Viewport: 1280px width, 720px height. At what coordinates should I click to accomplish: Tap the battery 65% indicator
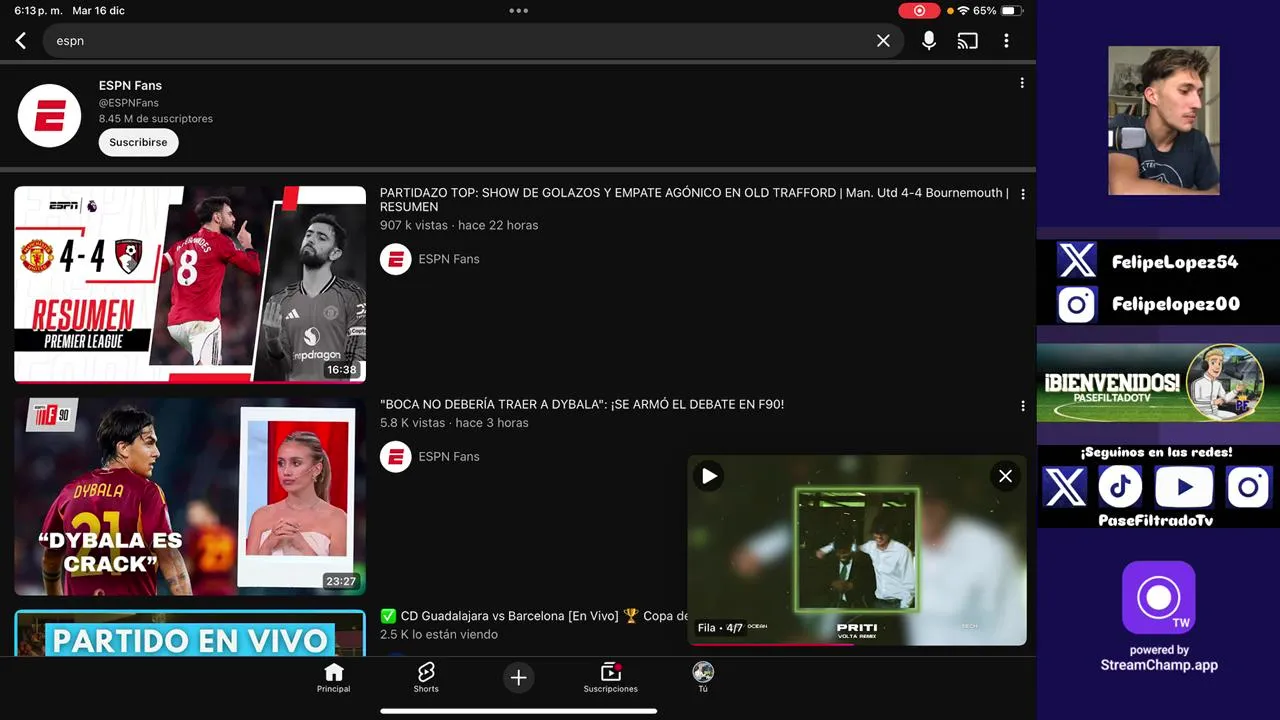click(x=997, y=11)
